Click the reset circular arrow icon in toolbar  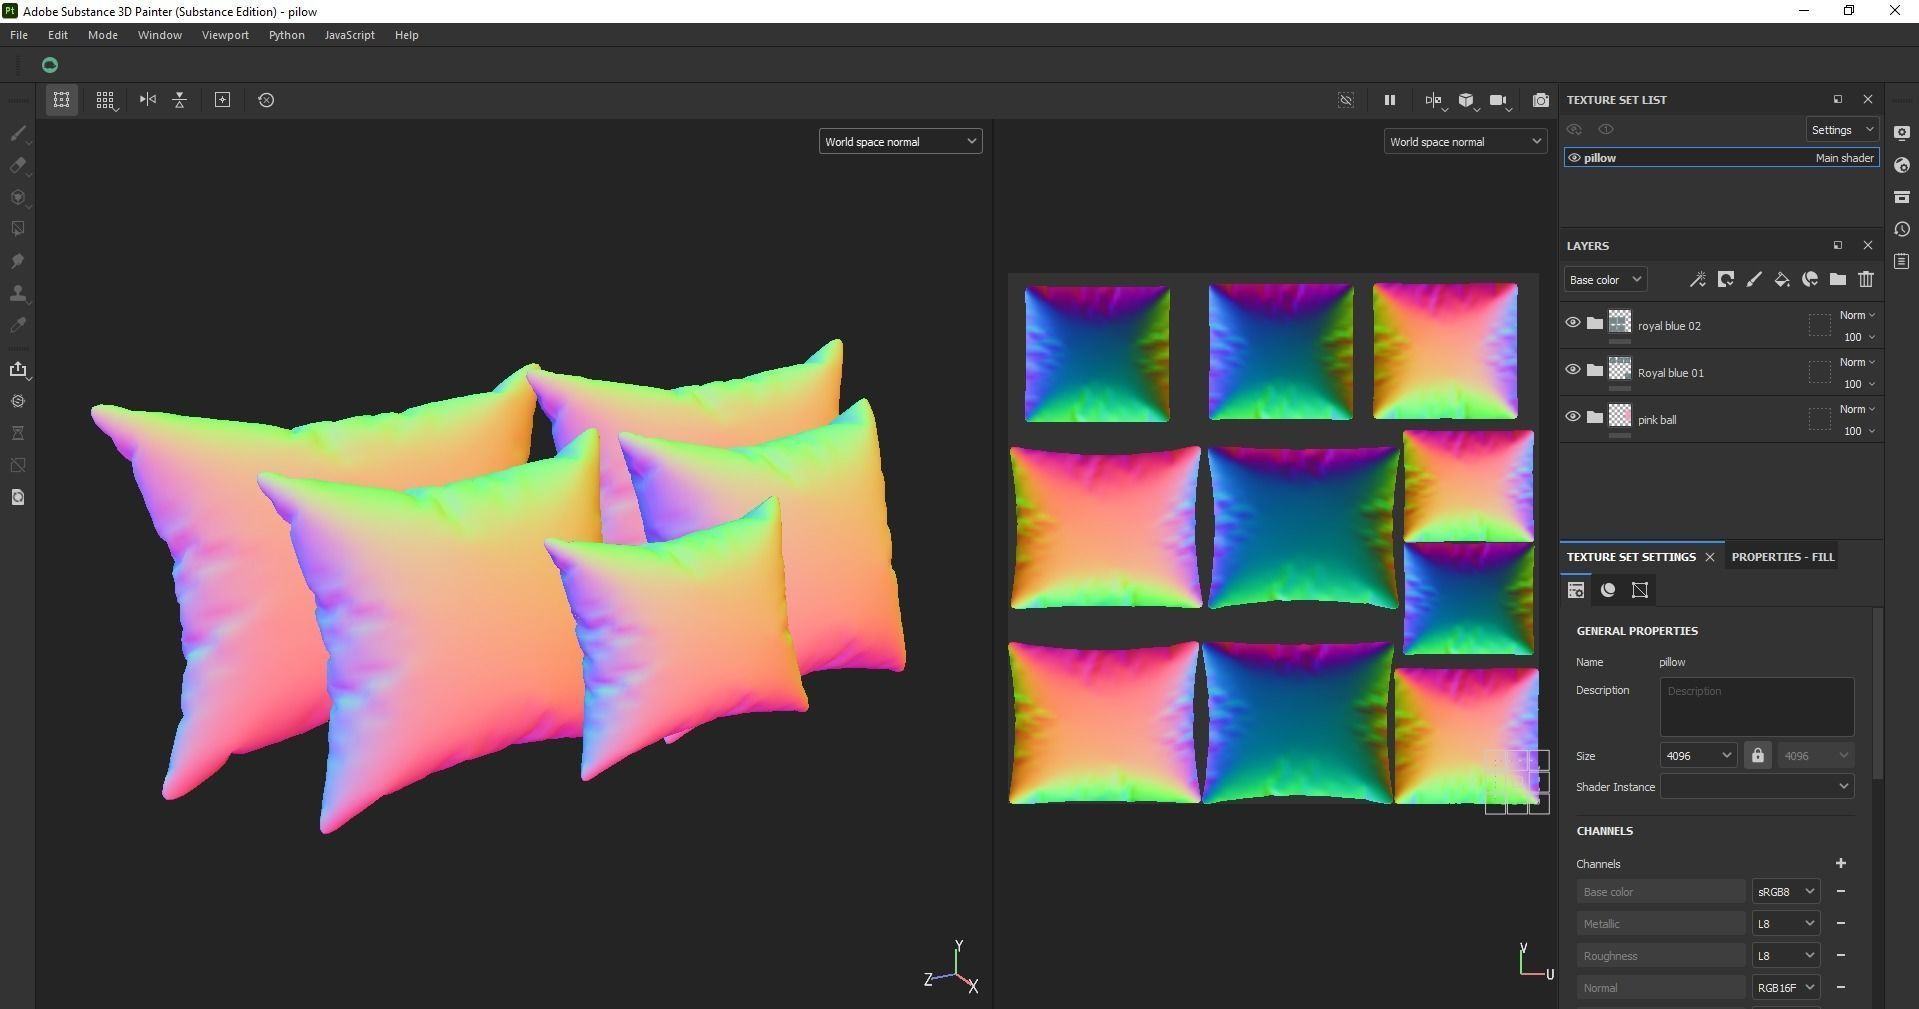[266, 100]
